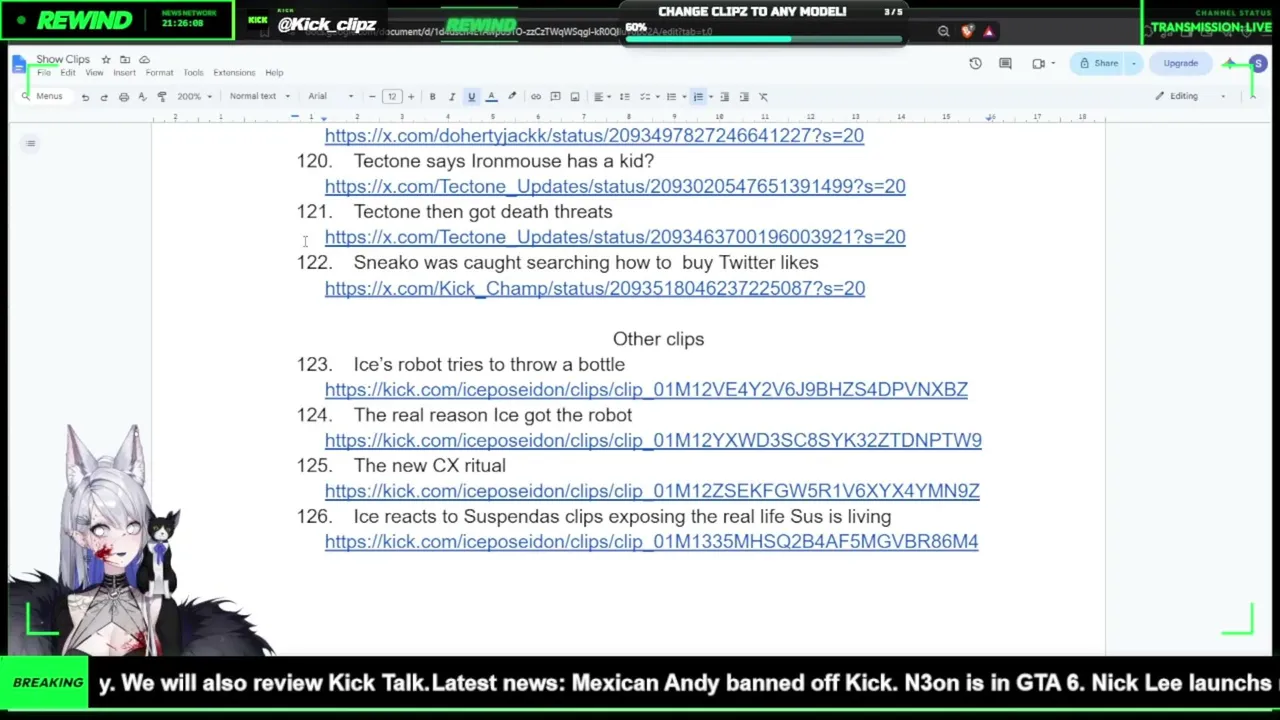1280x720 pixels.
Task: Toggle underline formatting
Action: (471, 97)
